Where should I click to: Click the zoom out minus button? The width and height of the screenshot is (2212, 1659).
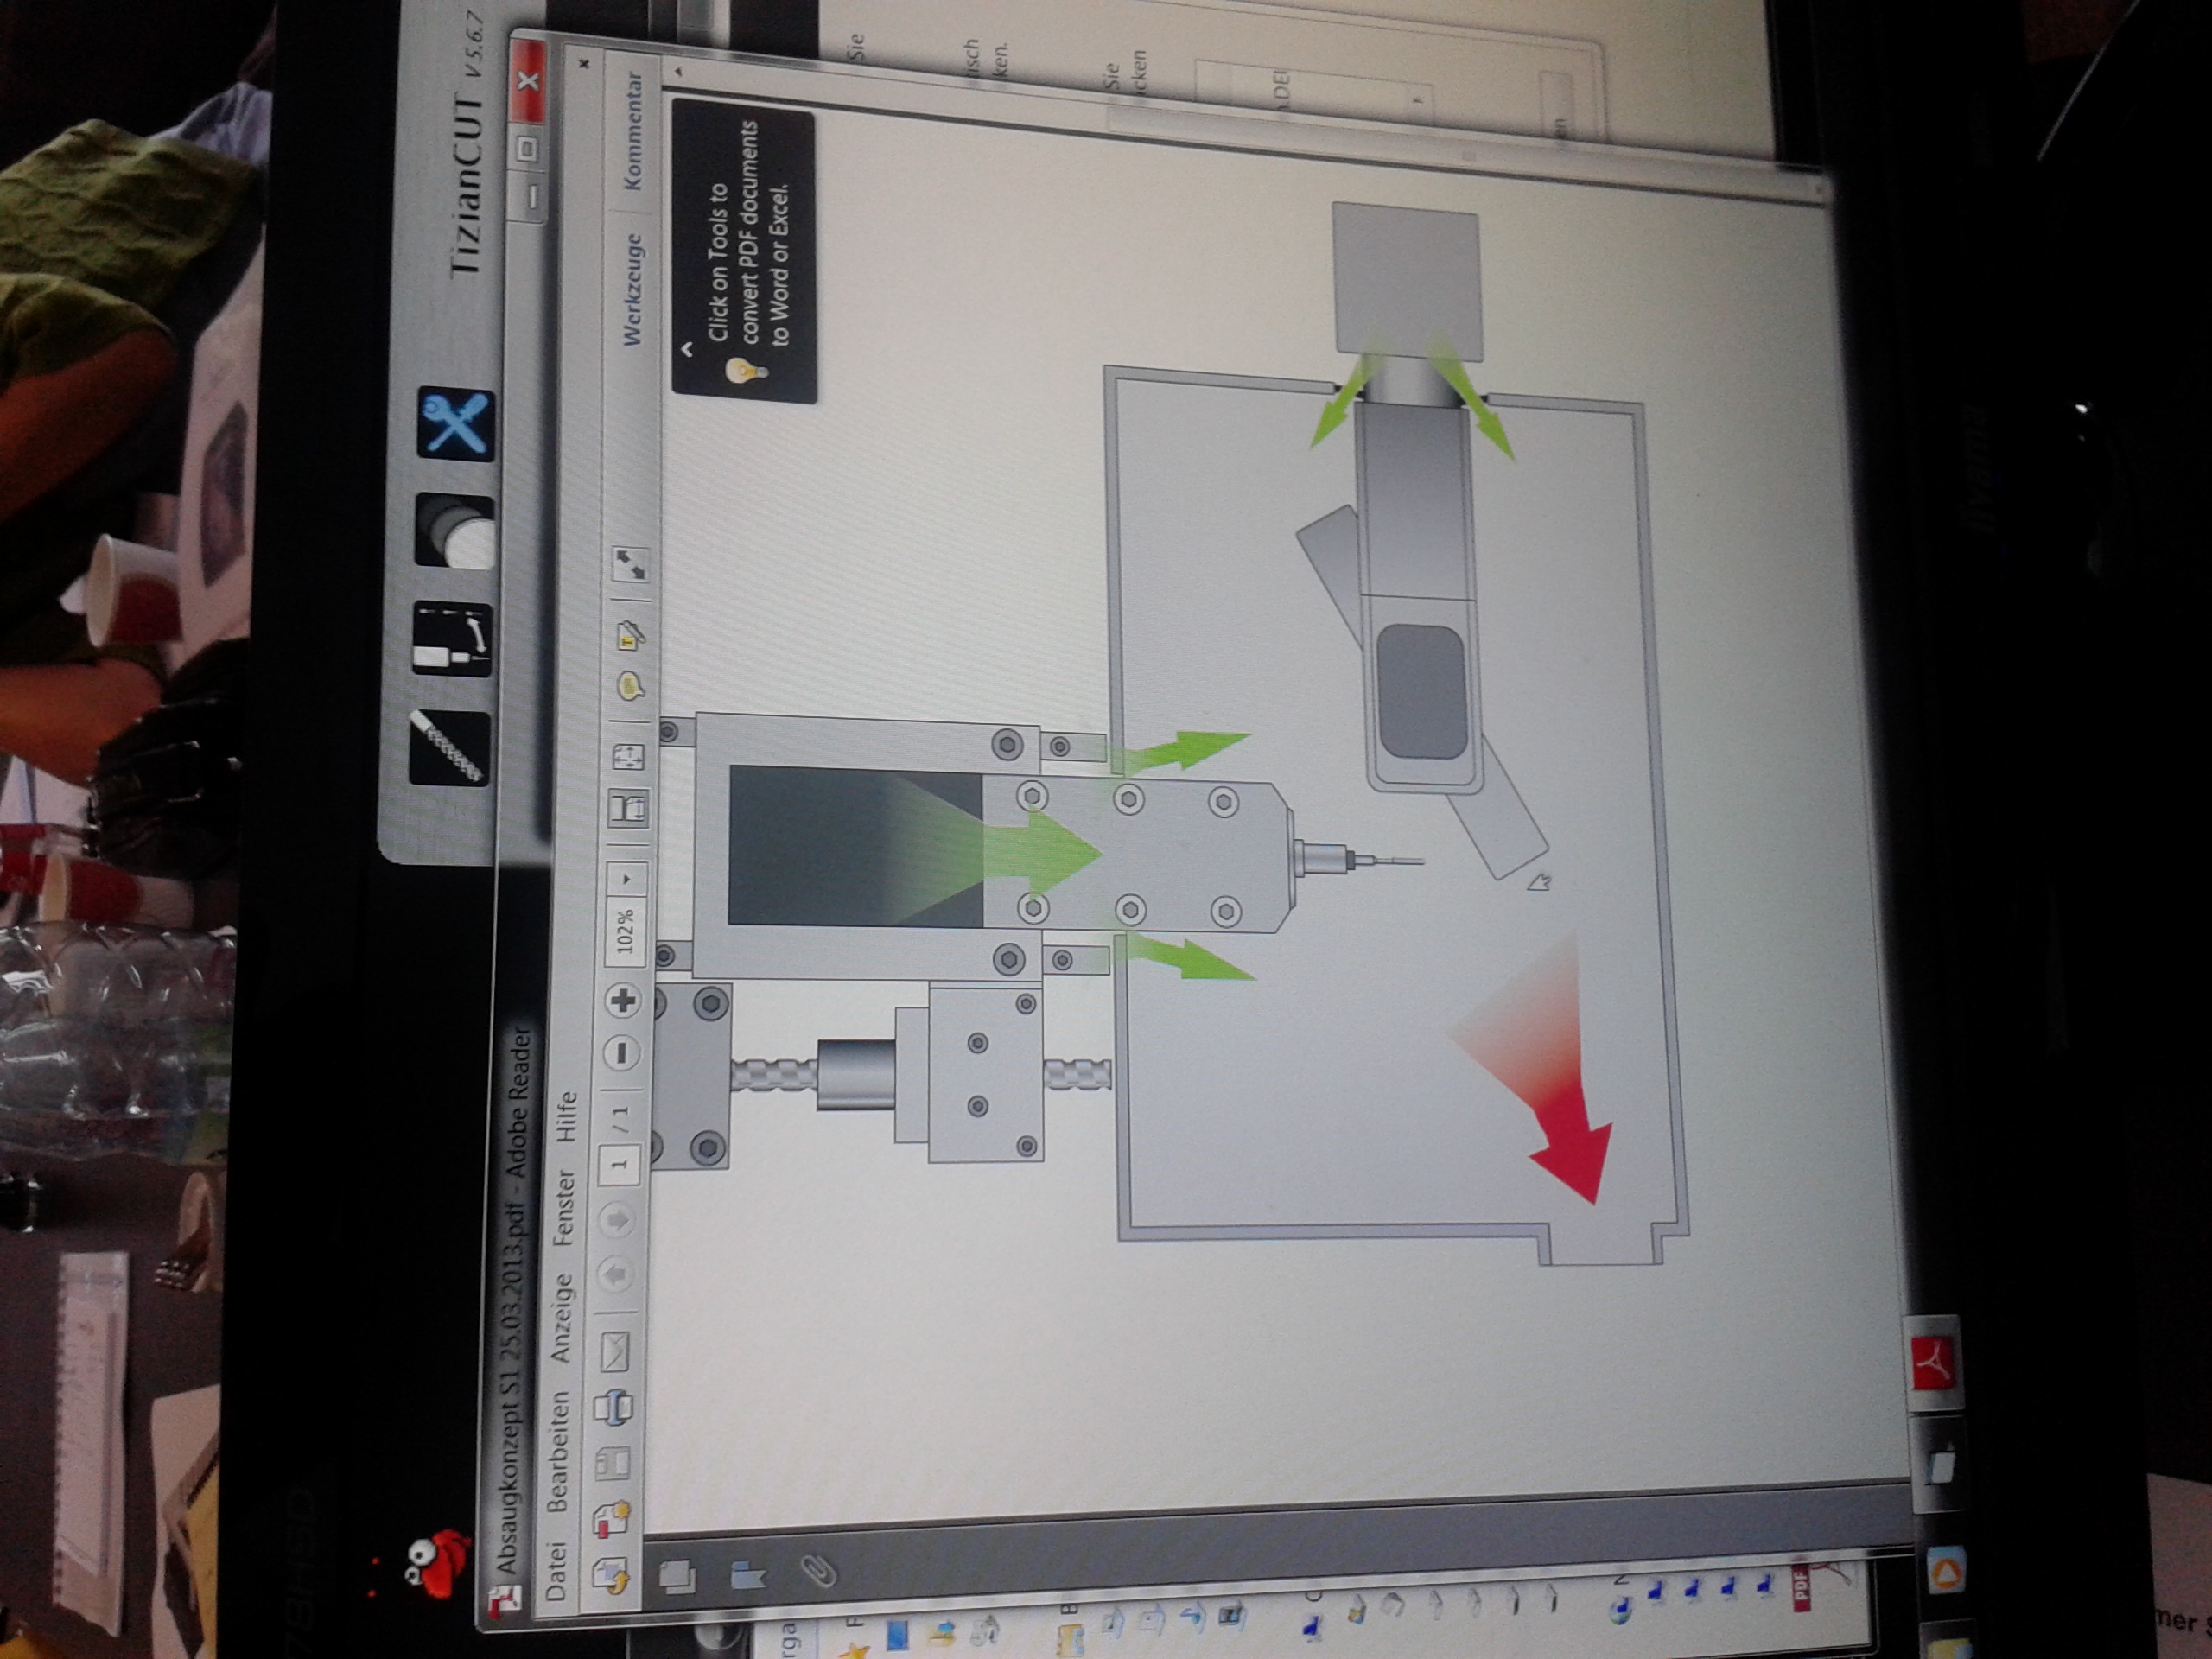point(622,1052)
